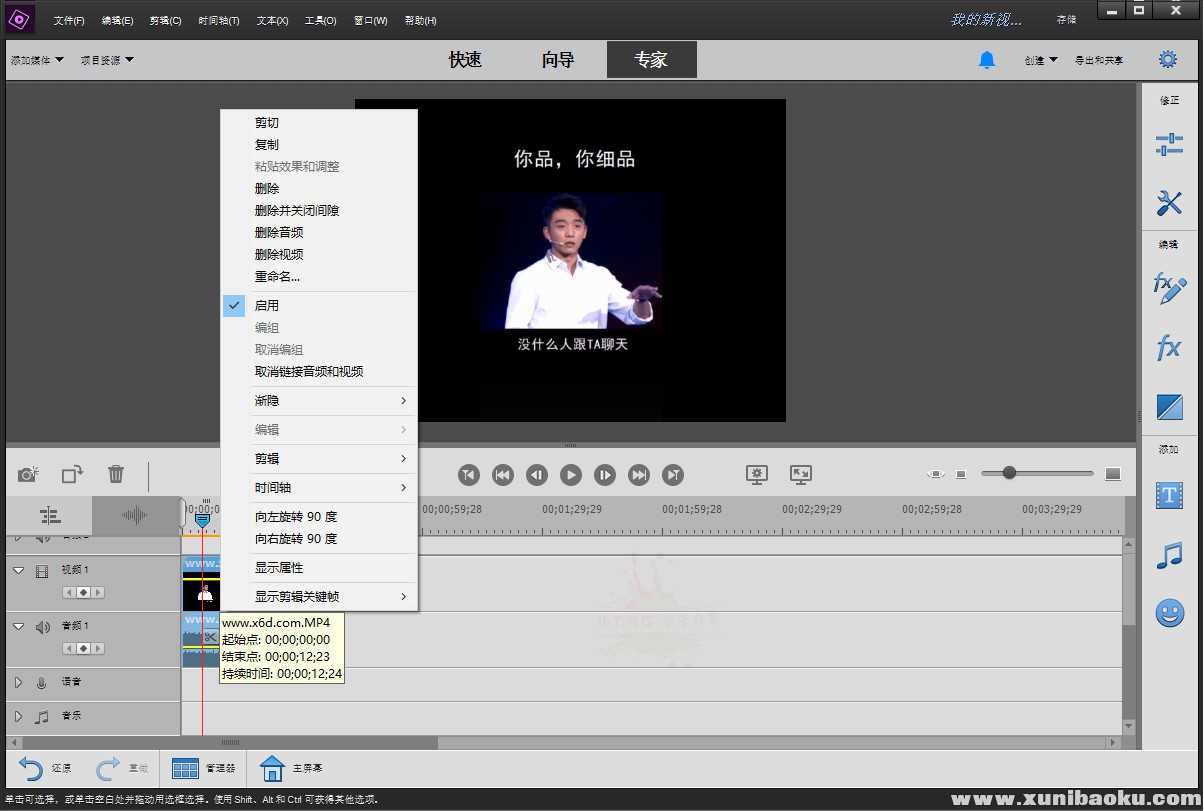Switch to the audio waveform view toggle
Image resolution: width=1204 pixels, height=811 pixels.
[x=134, y=516]
